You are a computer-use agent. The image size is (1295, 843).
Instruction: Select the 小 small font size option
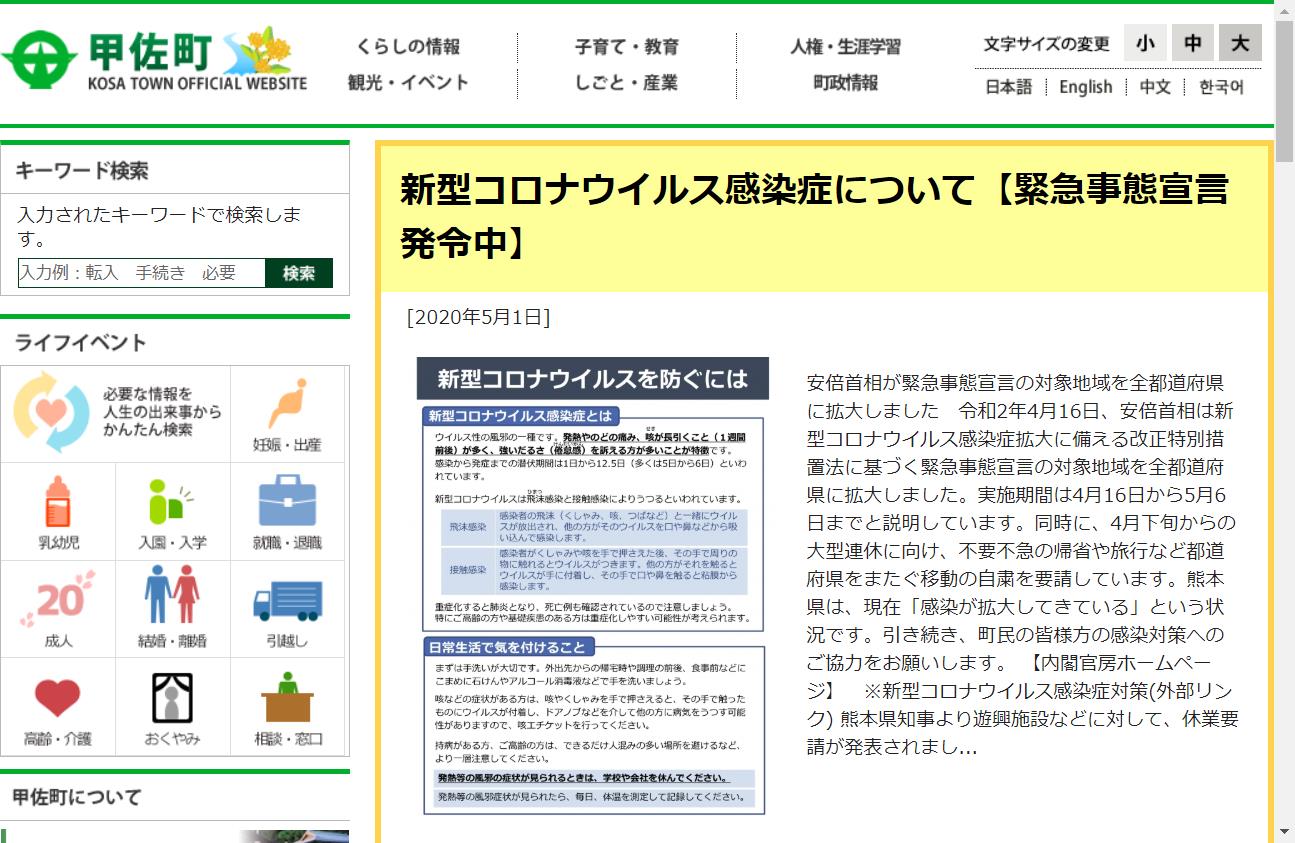[1146, 43]
